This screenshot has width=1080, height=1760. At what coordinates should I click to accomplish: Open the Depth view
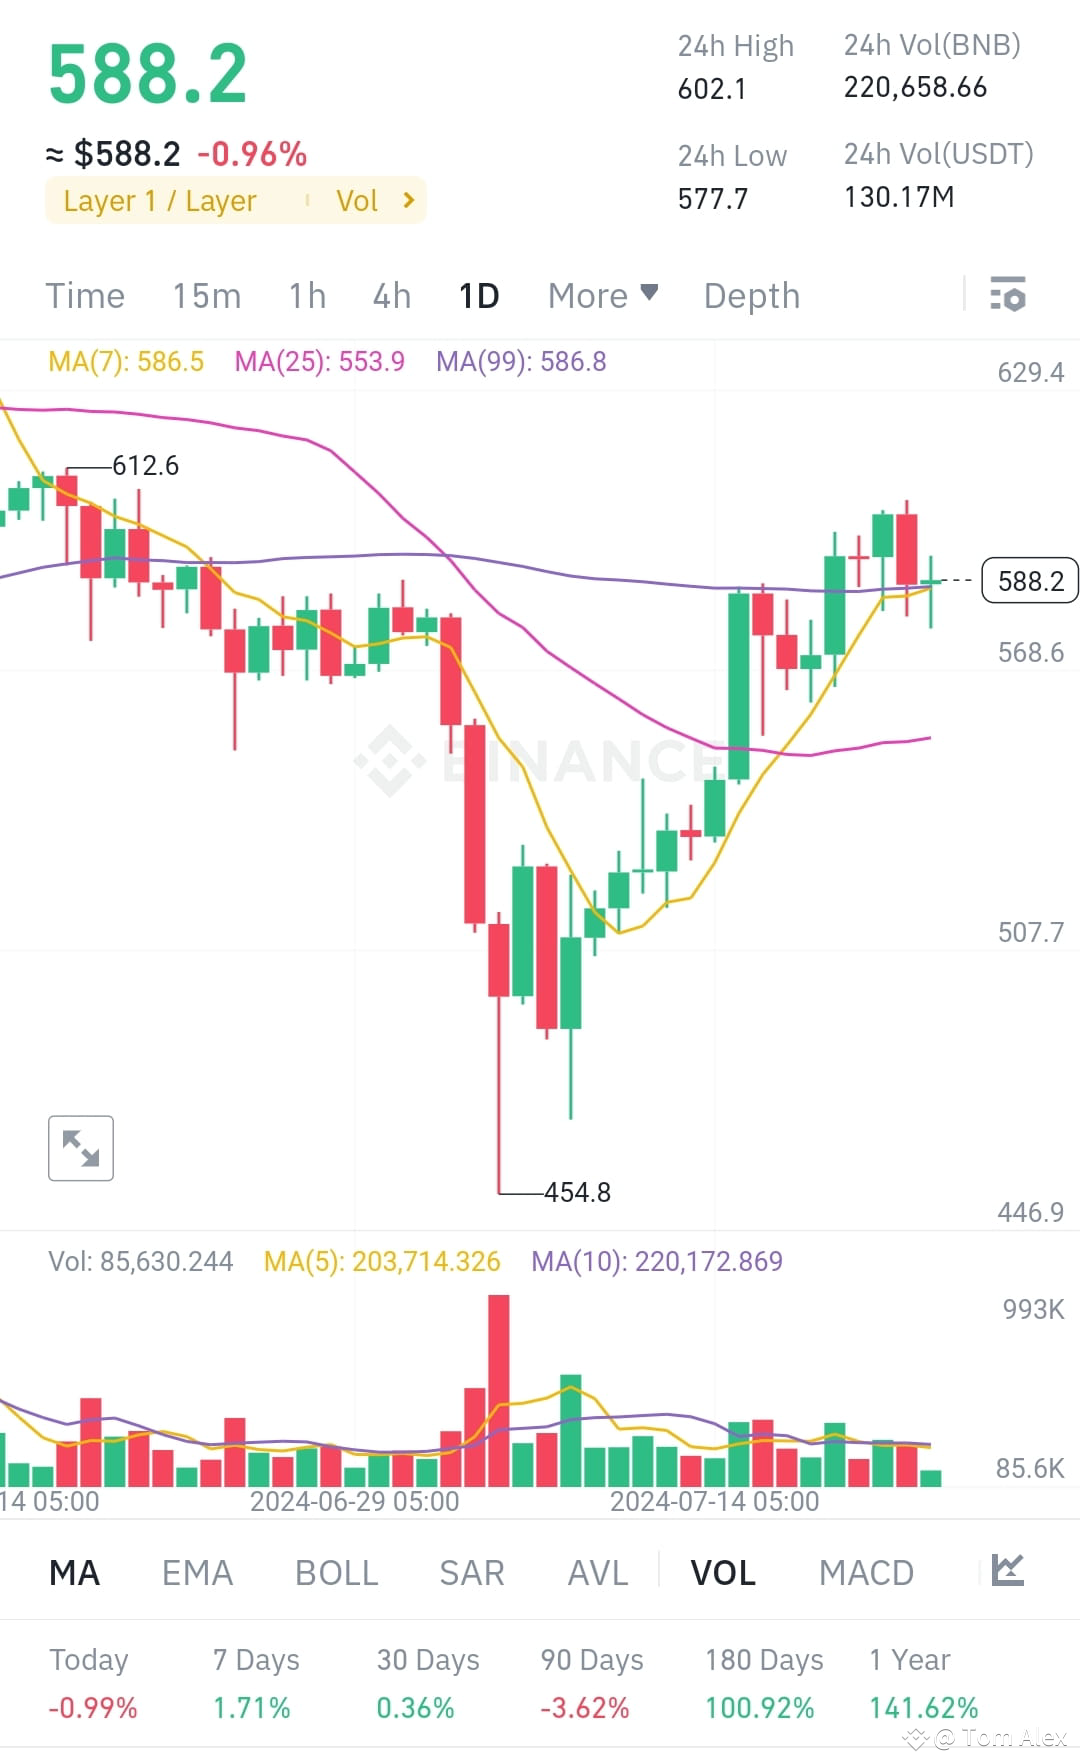[x=750, y=295]
